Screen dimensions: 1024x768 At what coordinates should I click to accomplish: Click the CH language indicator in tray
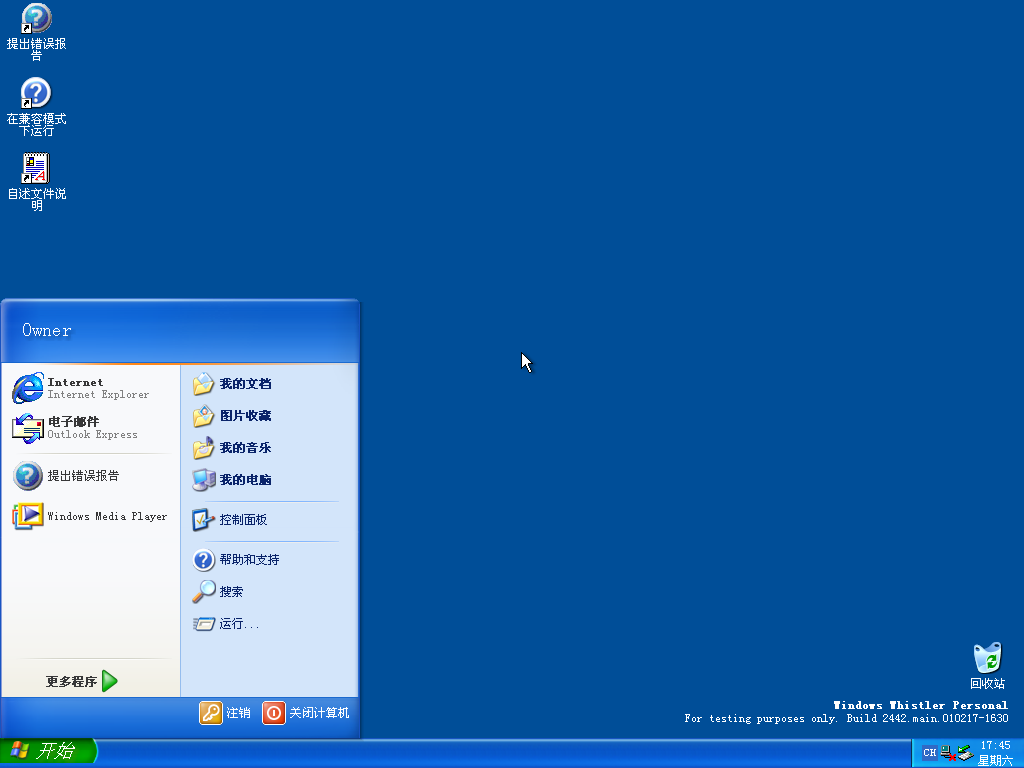coord(929,752)
